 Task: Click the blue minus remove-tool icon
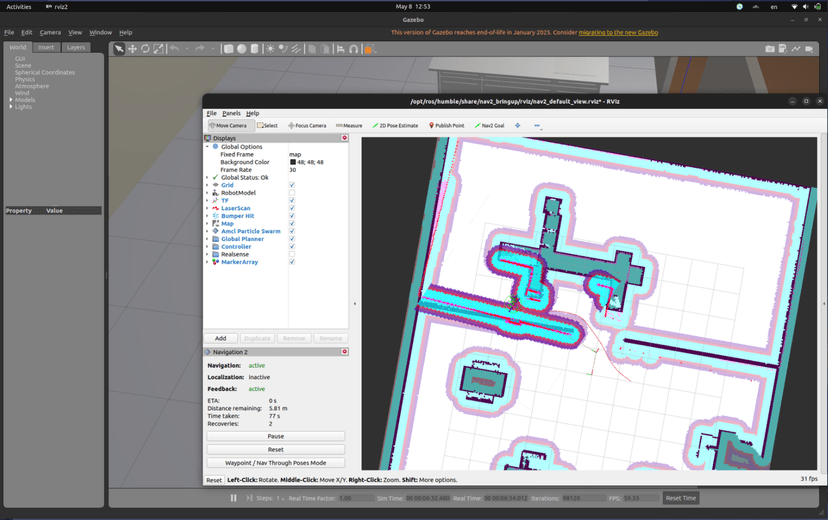537,126
